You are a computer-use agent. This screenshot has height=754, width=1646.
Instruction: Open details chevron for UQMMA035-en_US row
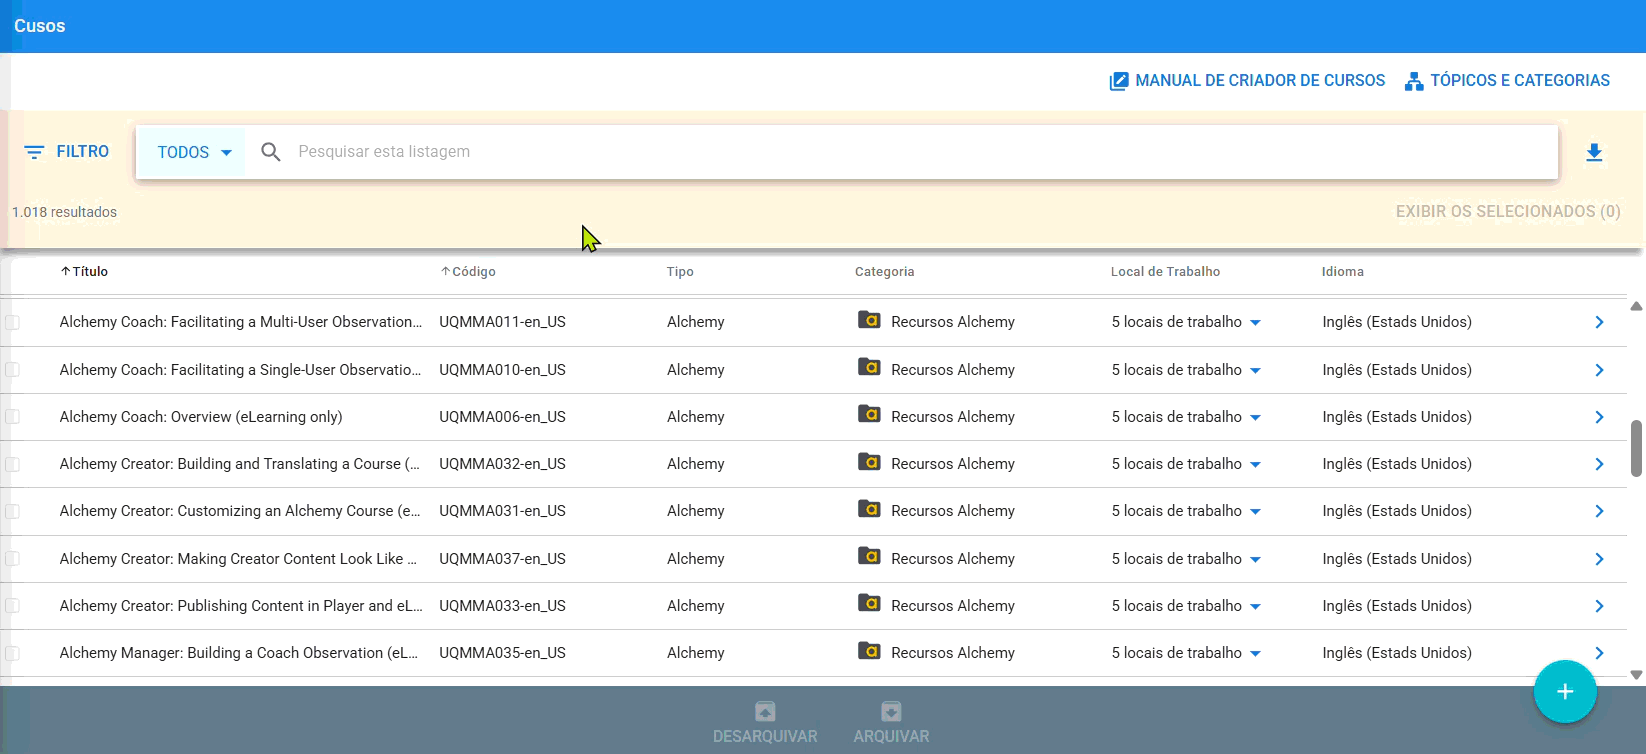coord(1599,653)
